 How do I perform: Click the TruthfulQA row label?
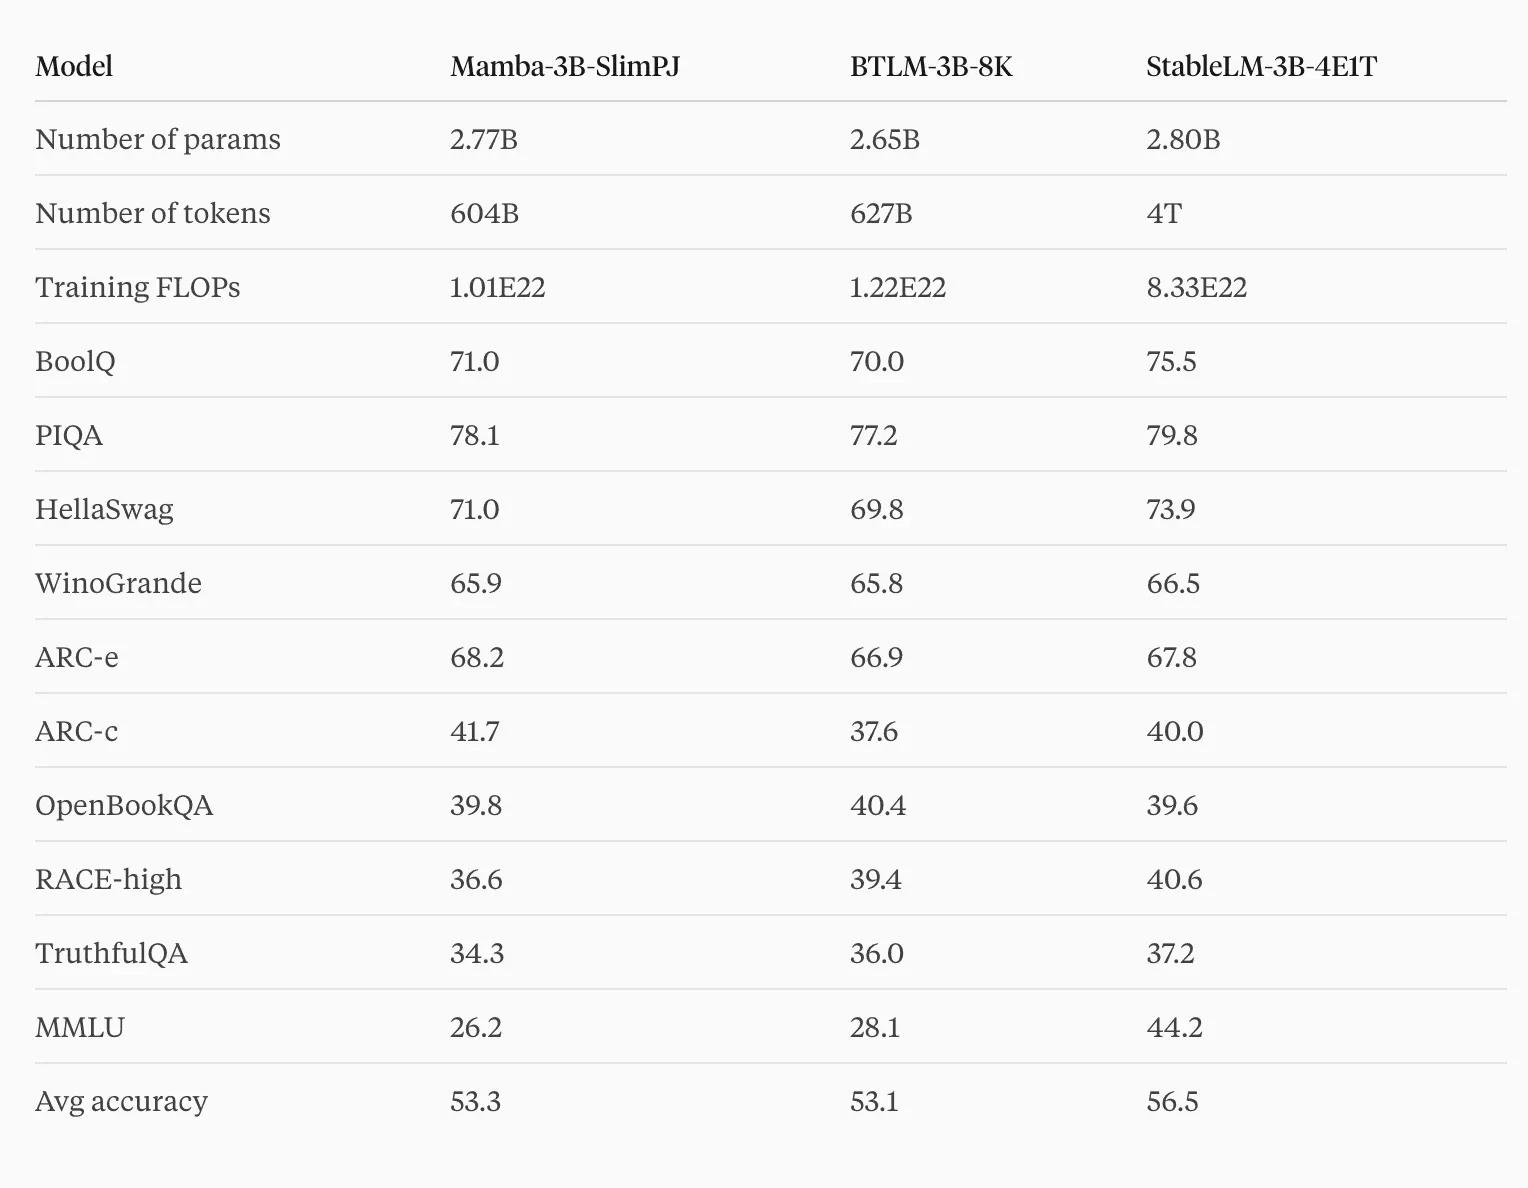point(111,954)
